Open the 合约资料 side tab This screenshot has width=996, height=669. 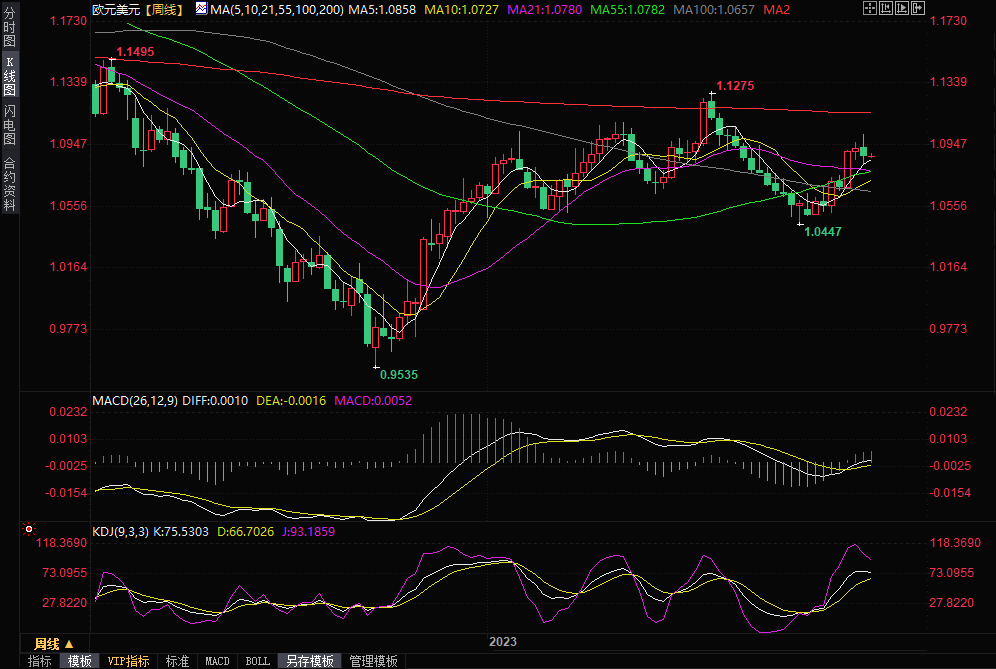click(x=9, y=183)
